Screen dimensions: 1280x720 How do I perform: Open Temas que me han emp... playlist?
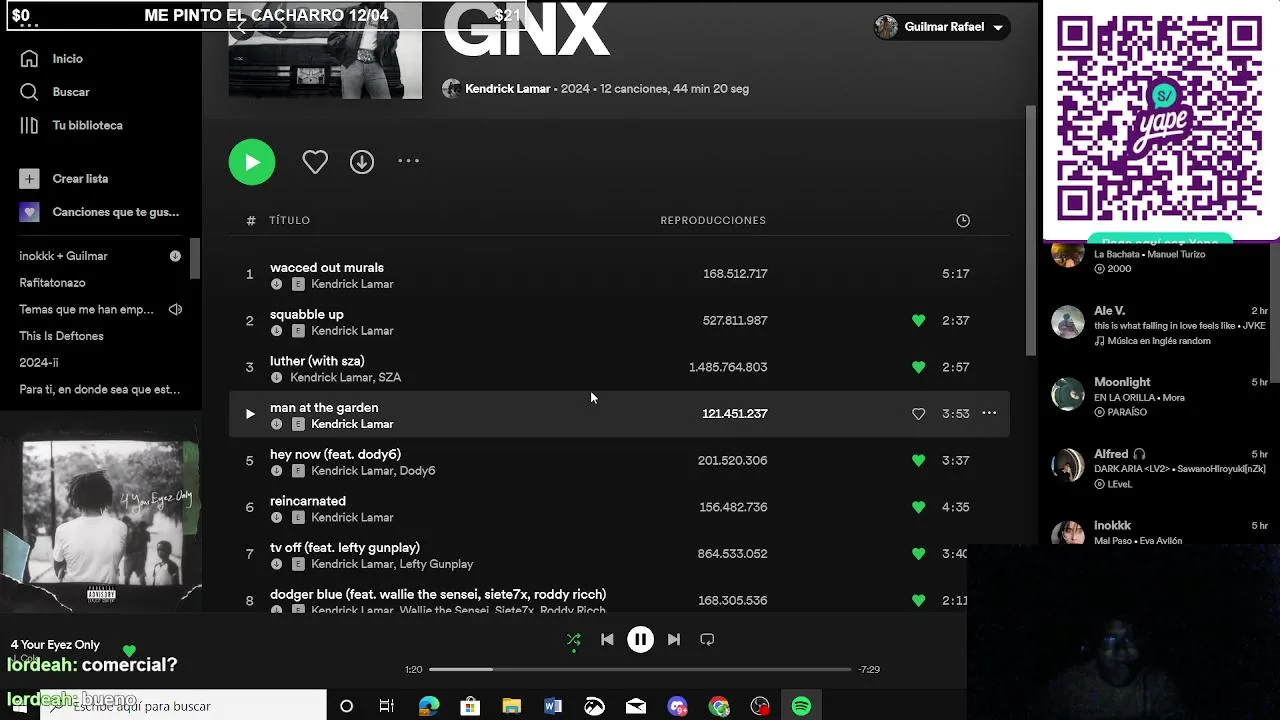click(86, 309)
